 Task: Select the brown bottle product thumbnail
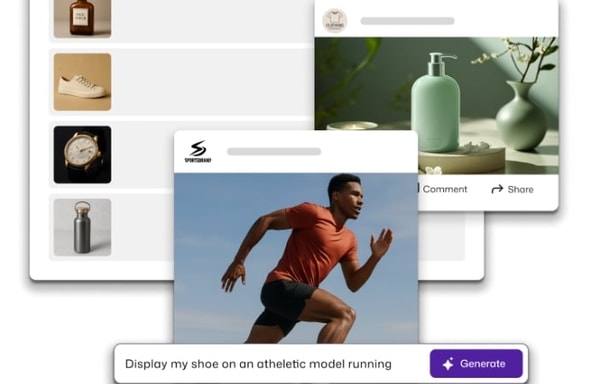click(83, 18)
